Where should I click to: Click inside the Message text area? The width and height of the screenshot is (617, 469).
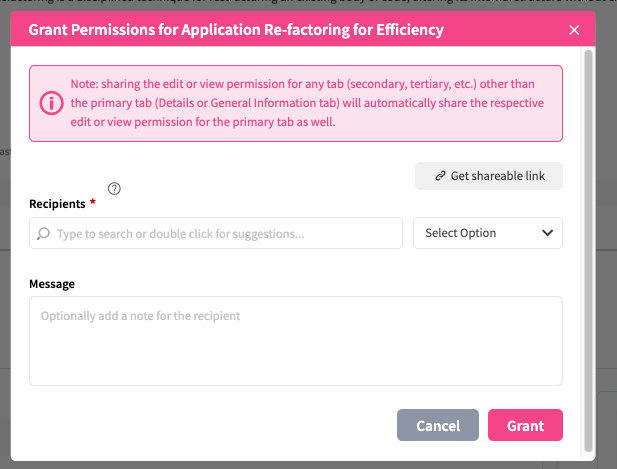click(x=295, y=340)
